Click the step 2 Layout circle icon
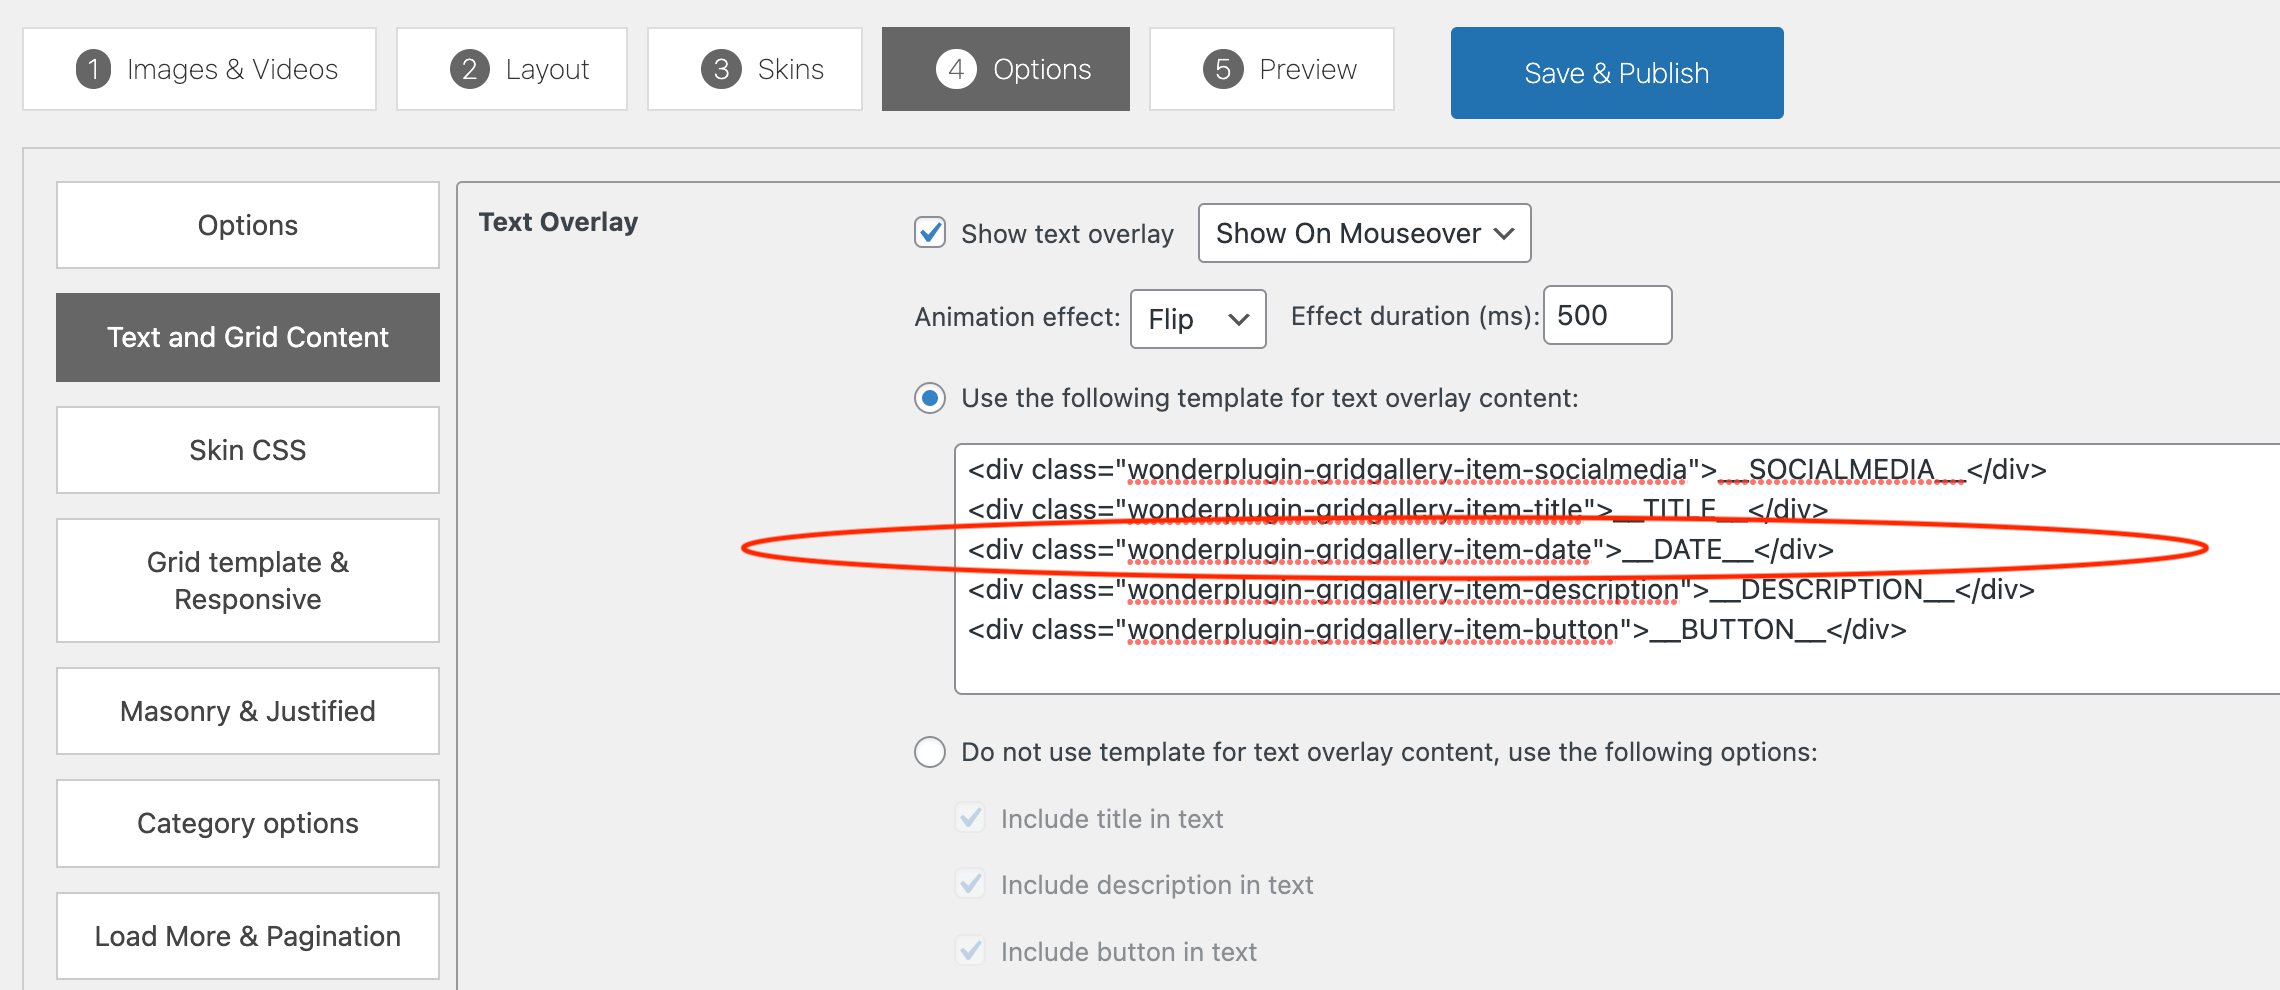 [468, 68]
